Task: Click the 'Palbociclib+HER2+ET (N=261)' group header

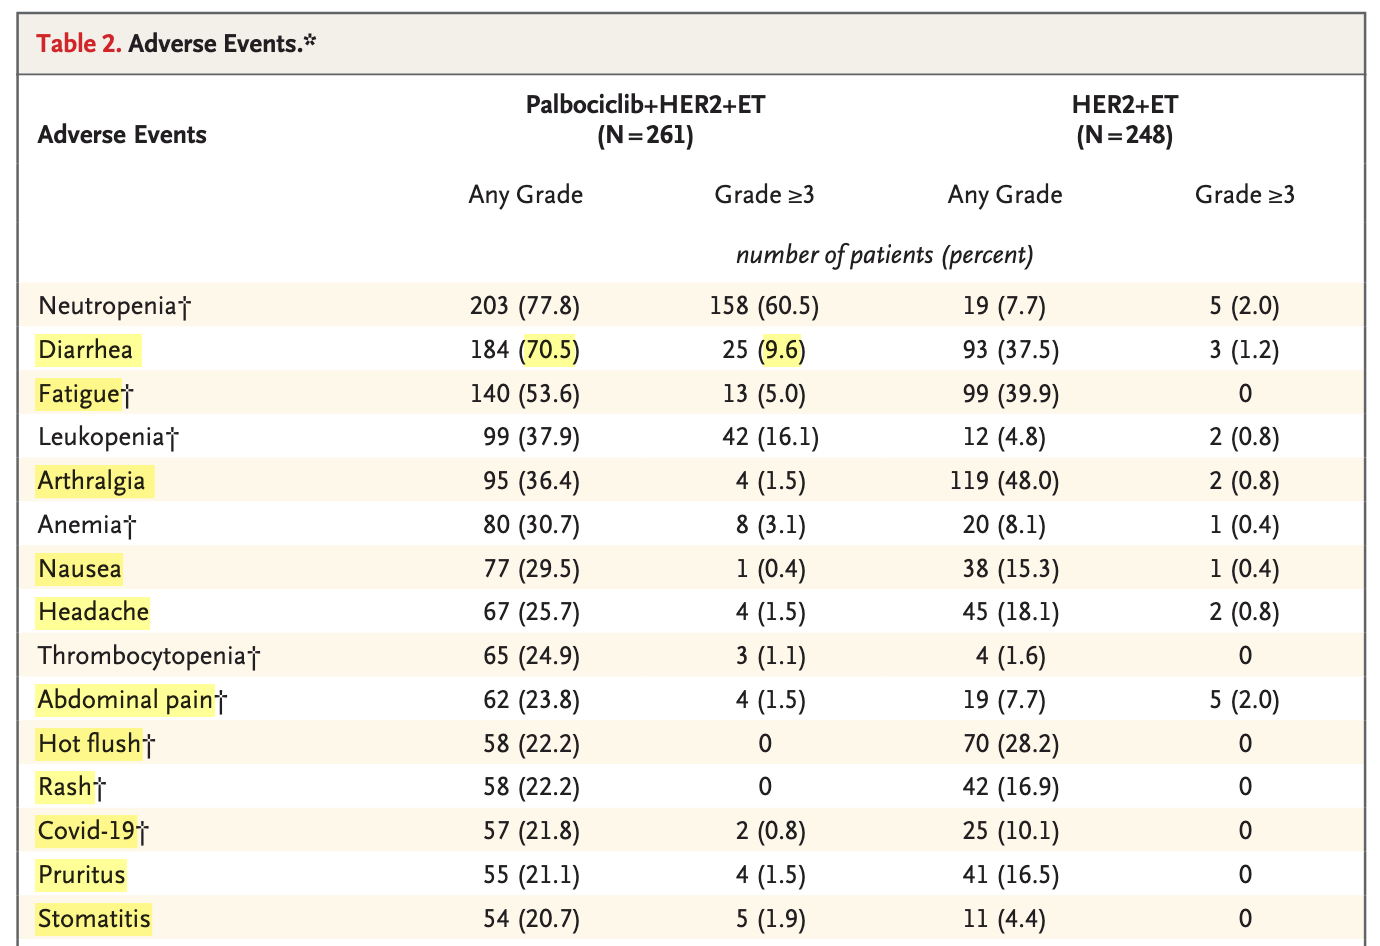Action: [646, 120]
